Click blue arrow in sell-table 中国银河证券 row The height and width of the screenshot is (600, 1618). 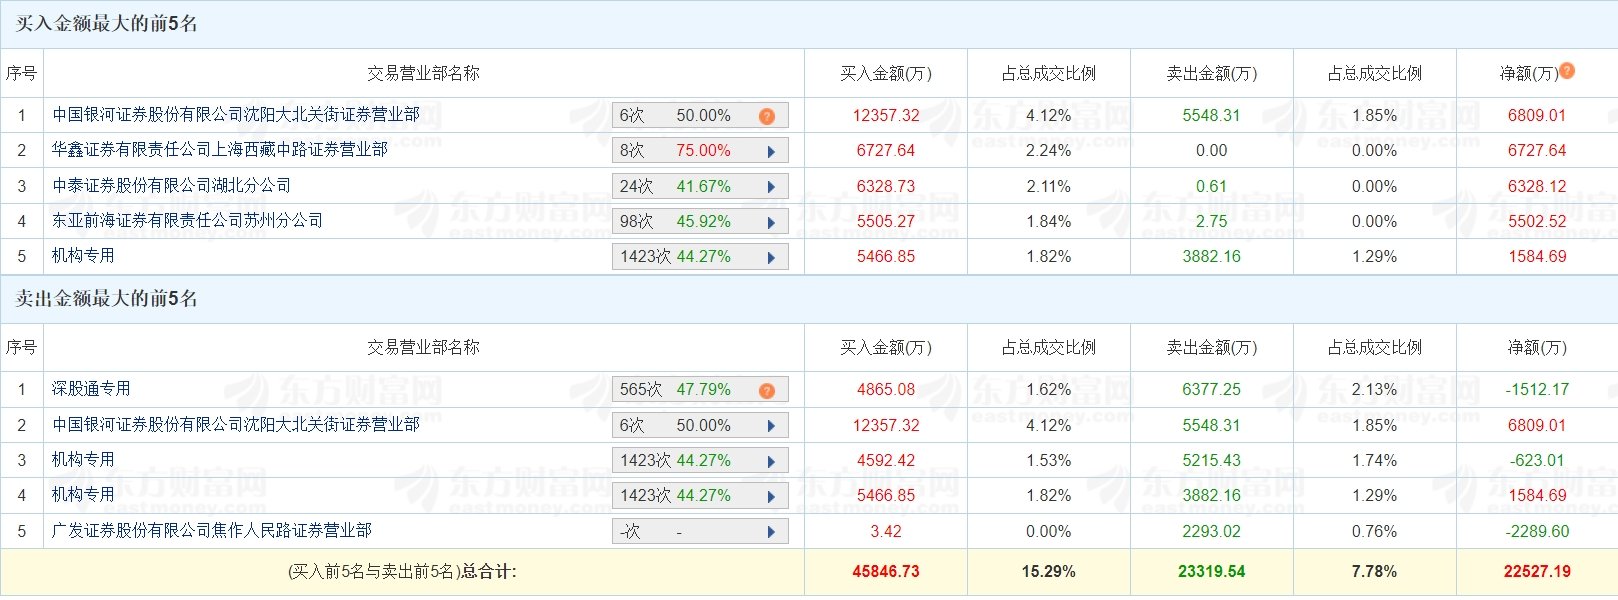coord(771,426)
